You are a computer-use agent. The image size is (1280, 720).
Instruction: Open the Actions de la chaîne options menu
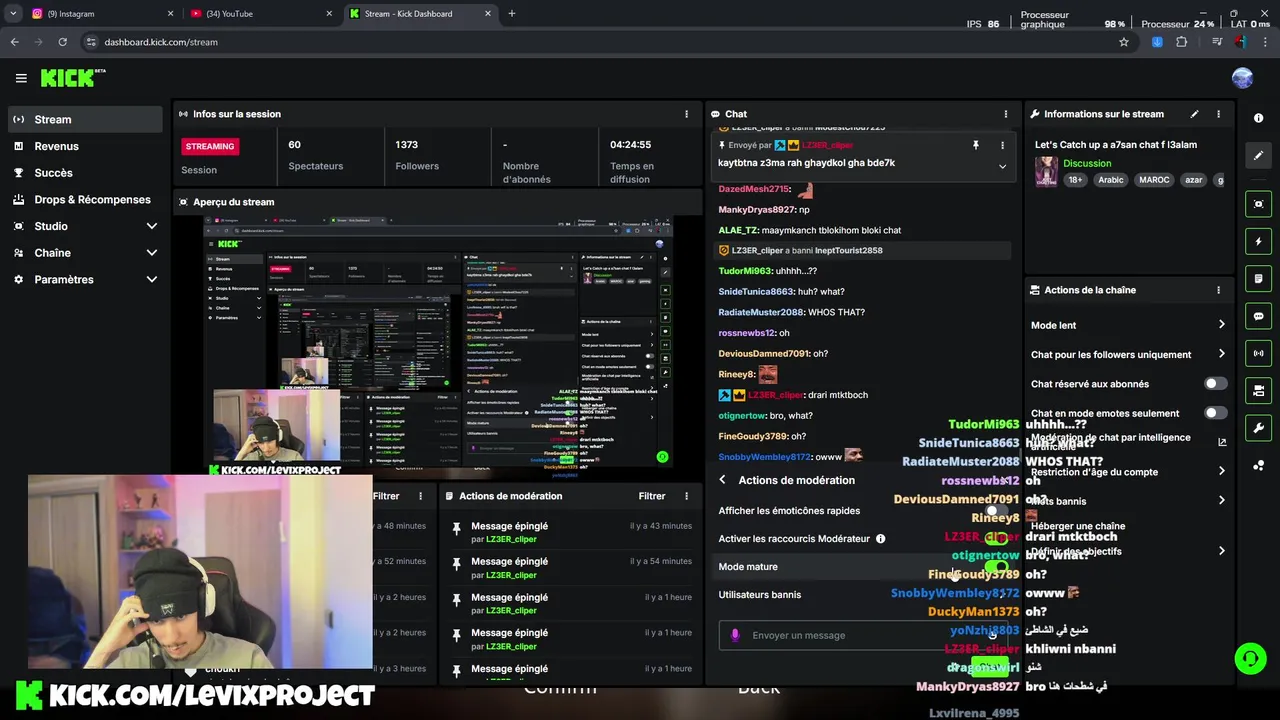click(1218, 290)
